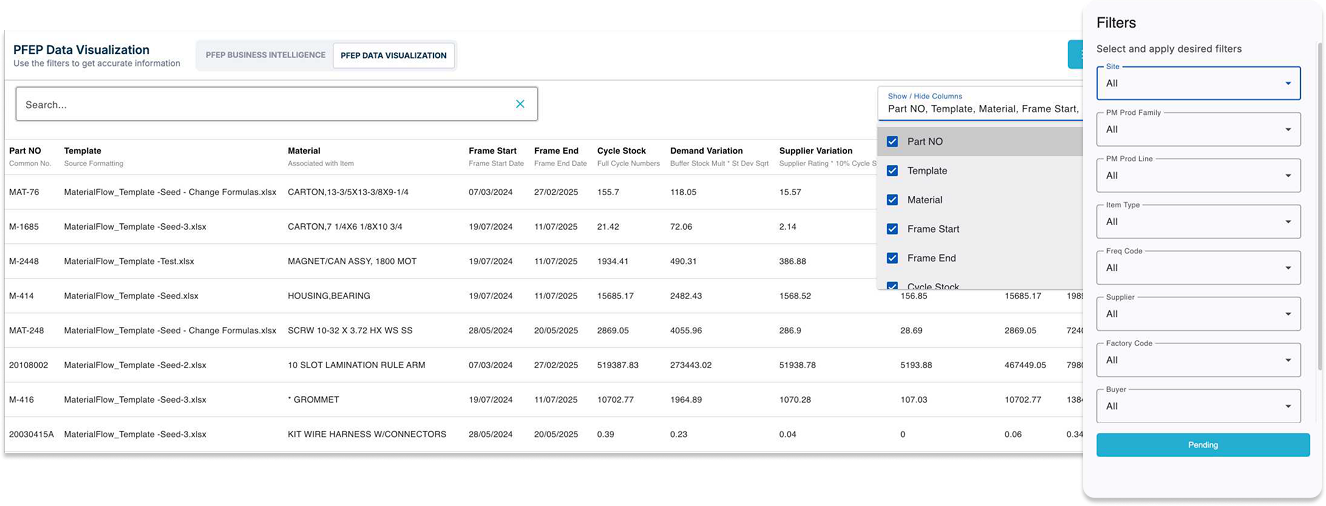Clear the search field with X icon
This screenshot has height=506, width=1326.
pos(520,104)
